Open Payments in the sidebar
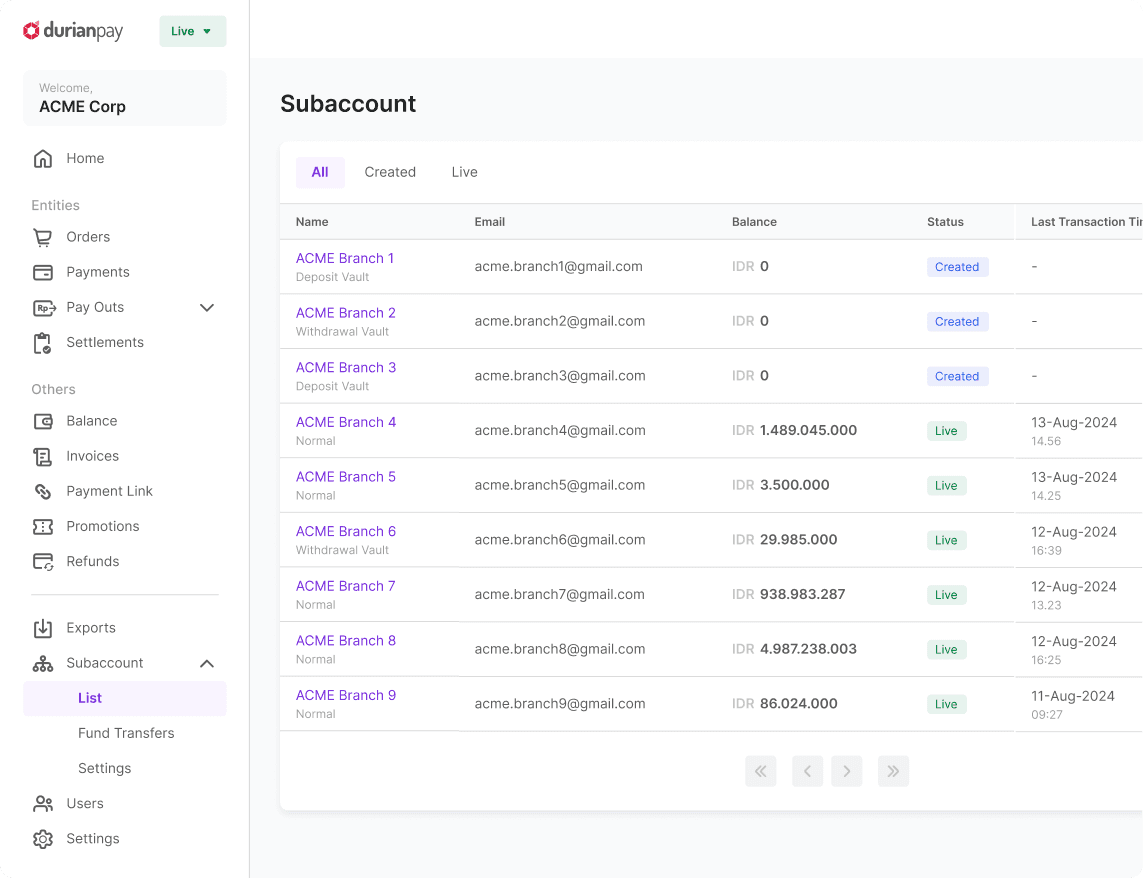Viewport: 1143px width, 878px height. [98, 272]
